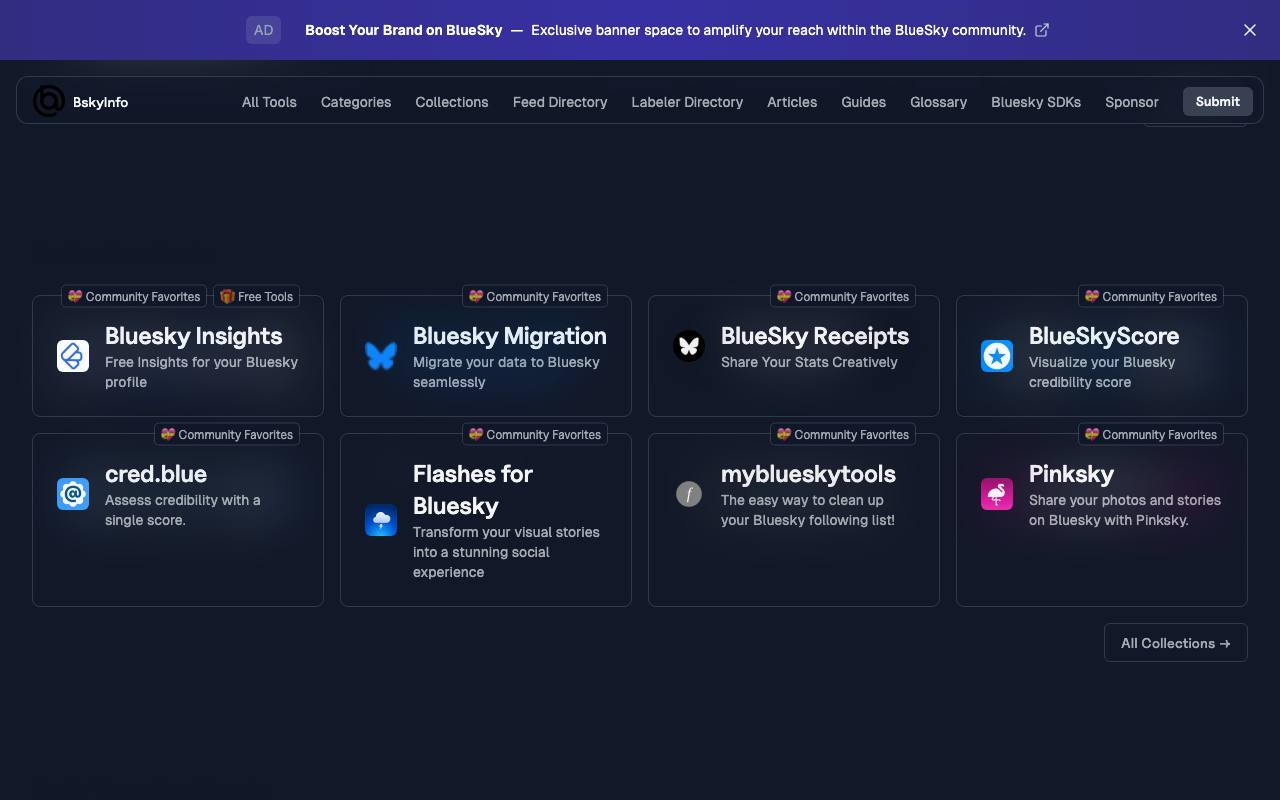Click Community Favorites tag on Flashes card
1280x800 pixels.
[x=535, y=434]
